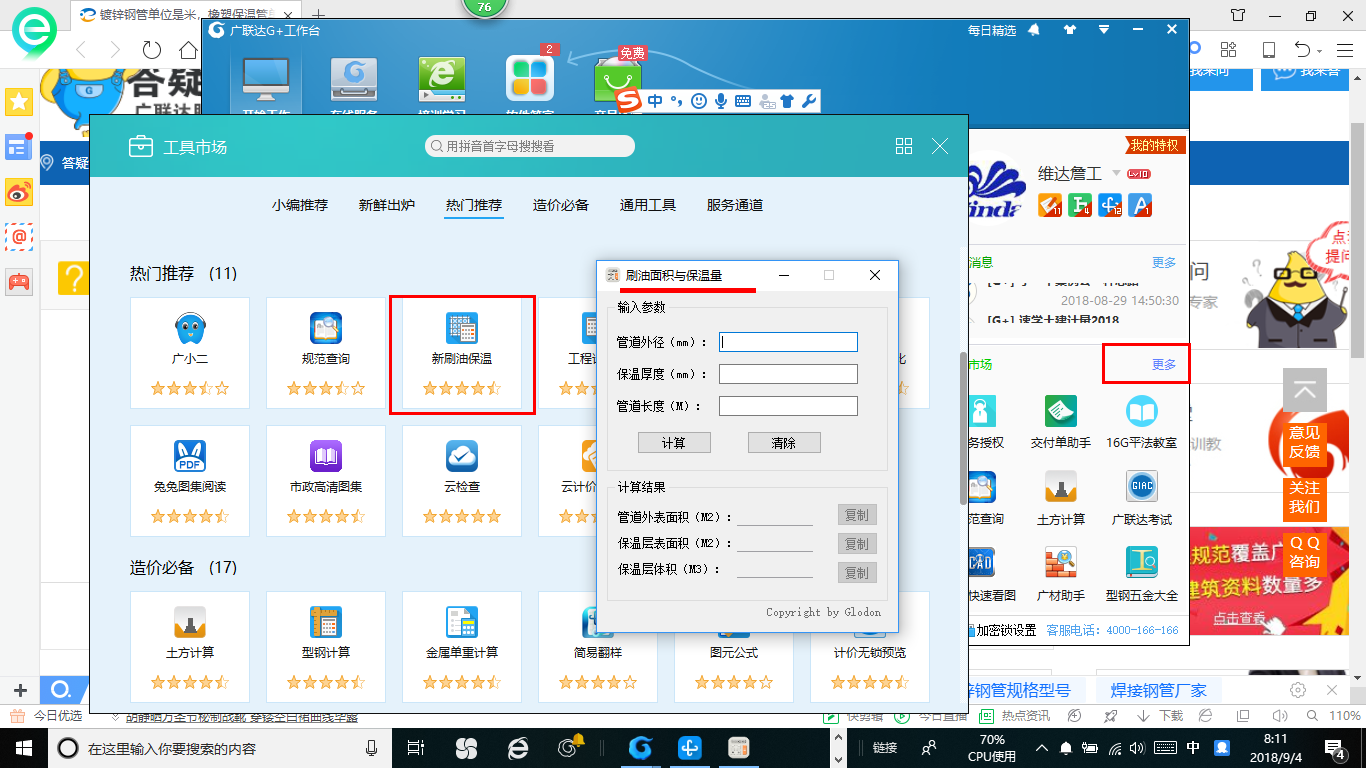Open the 规范查询 tool in 工具市场
Screen dimensions: 1366x768
326,351
